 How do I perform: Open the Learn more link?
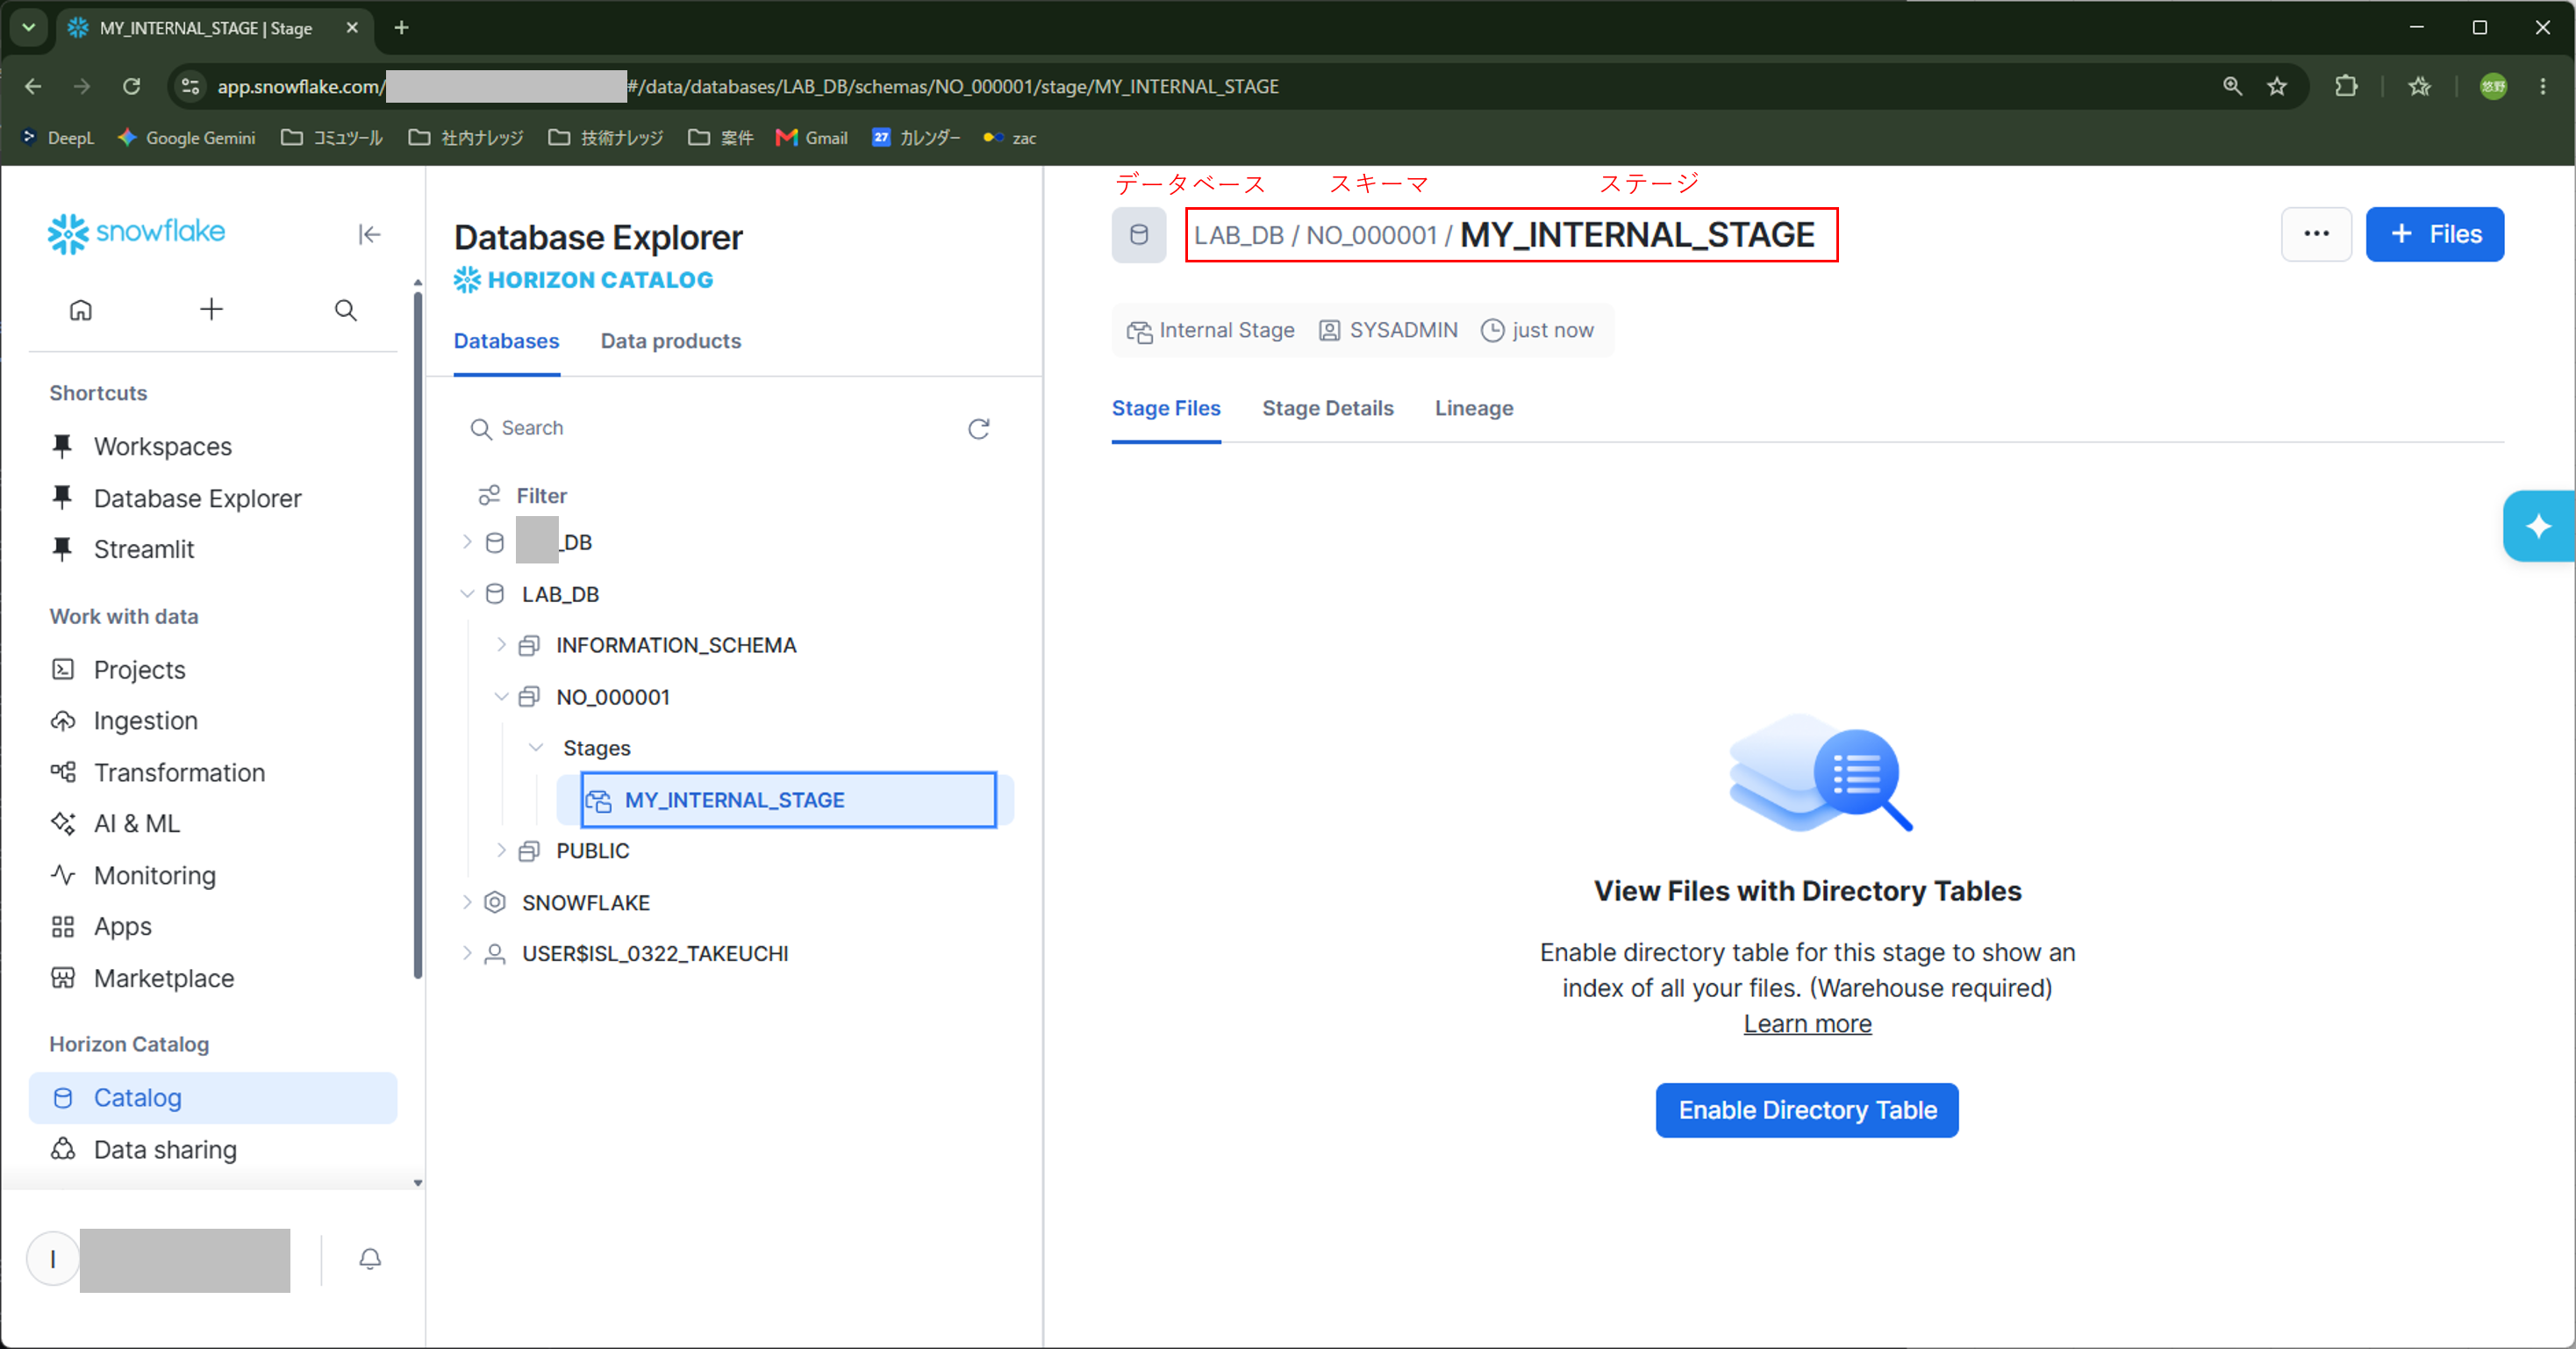[1807, 1024]
